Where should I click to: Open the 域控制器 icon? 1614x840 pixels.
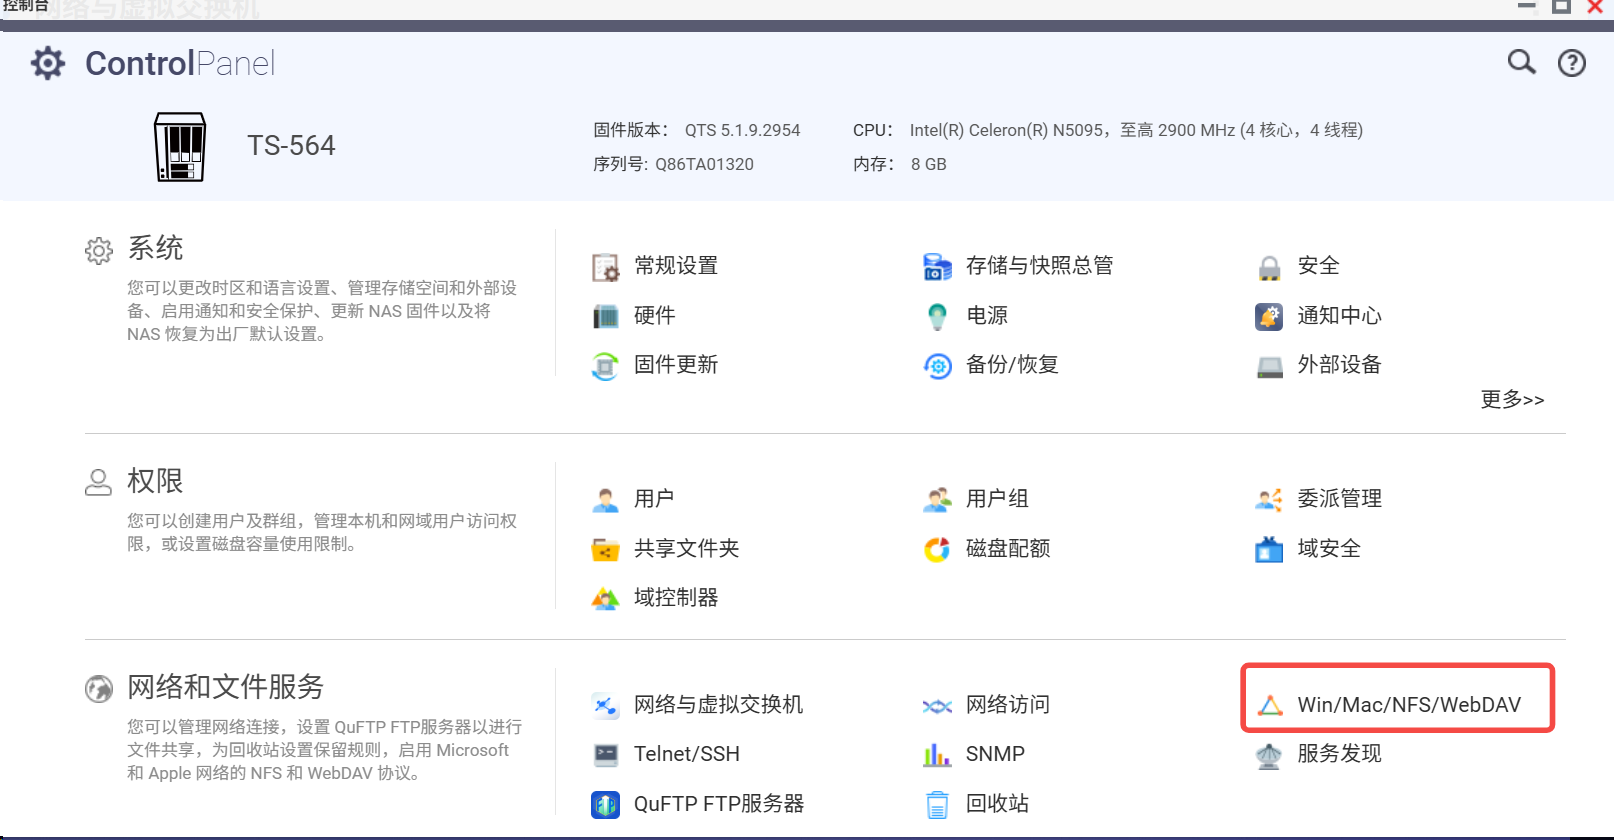(x=605, y=598)
